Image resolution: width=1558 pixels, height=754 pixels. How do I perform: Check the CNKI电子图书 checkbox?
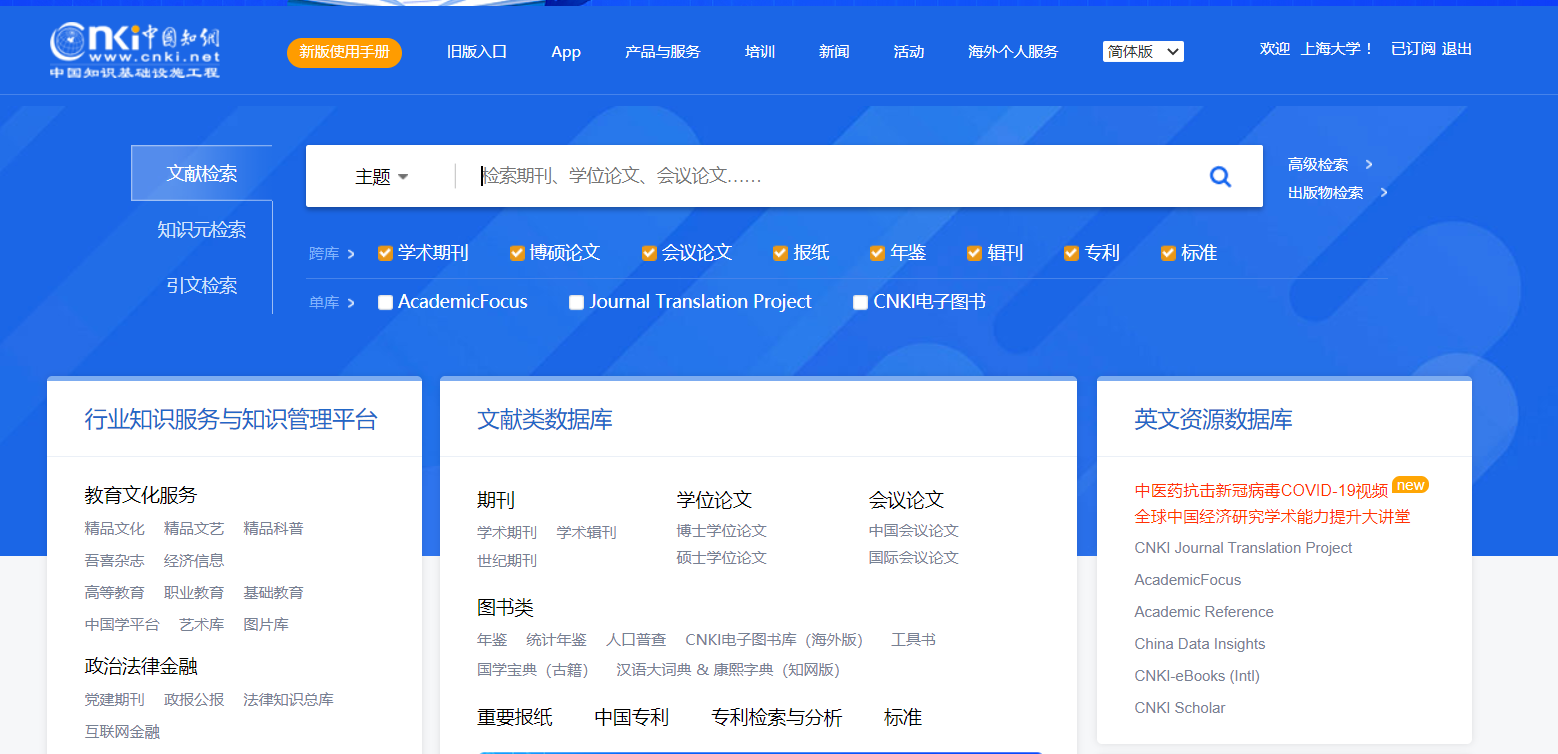click(860, 301)
